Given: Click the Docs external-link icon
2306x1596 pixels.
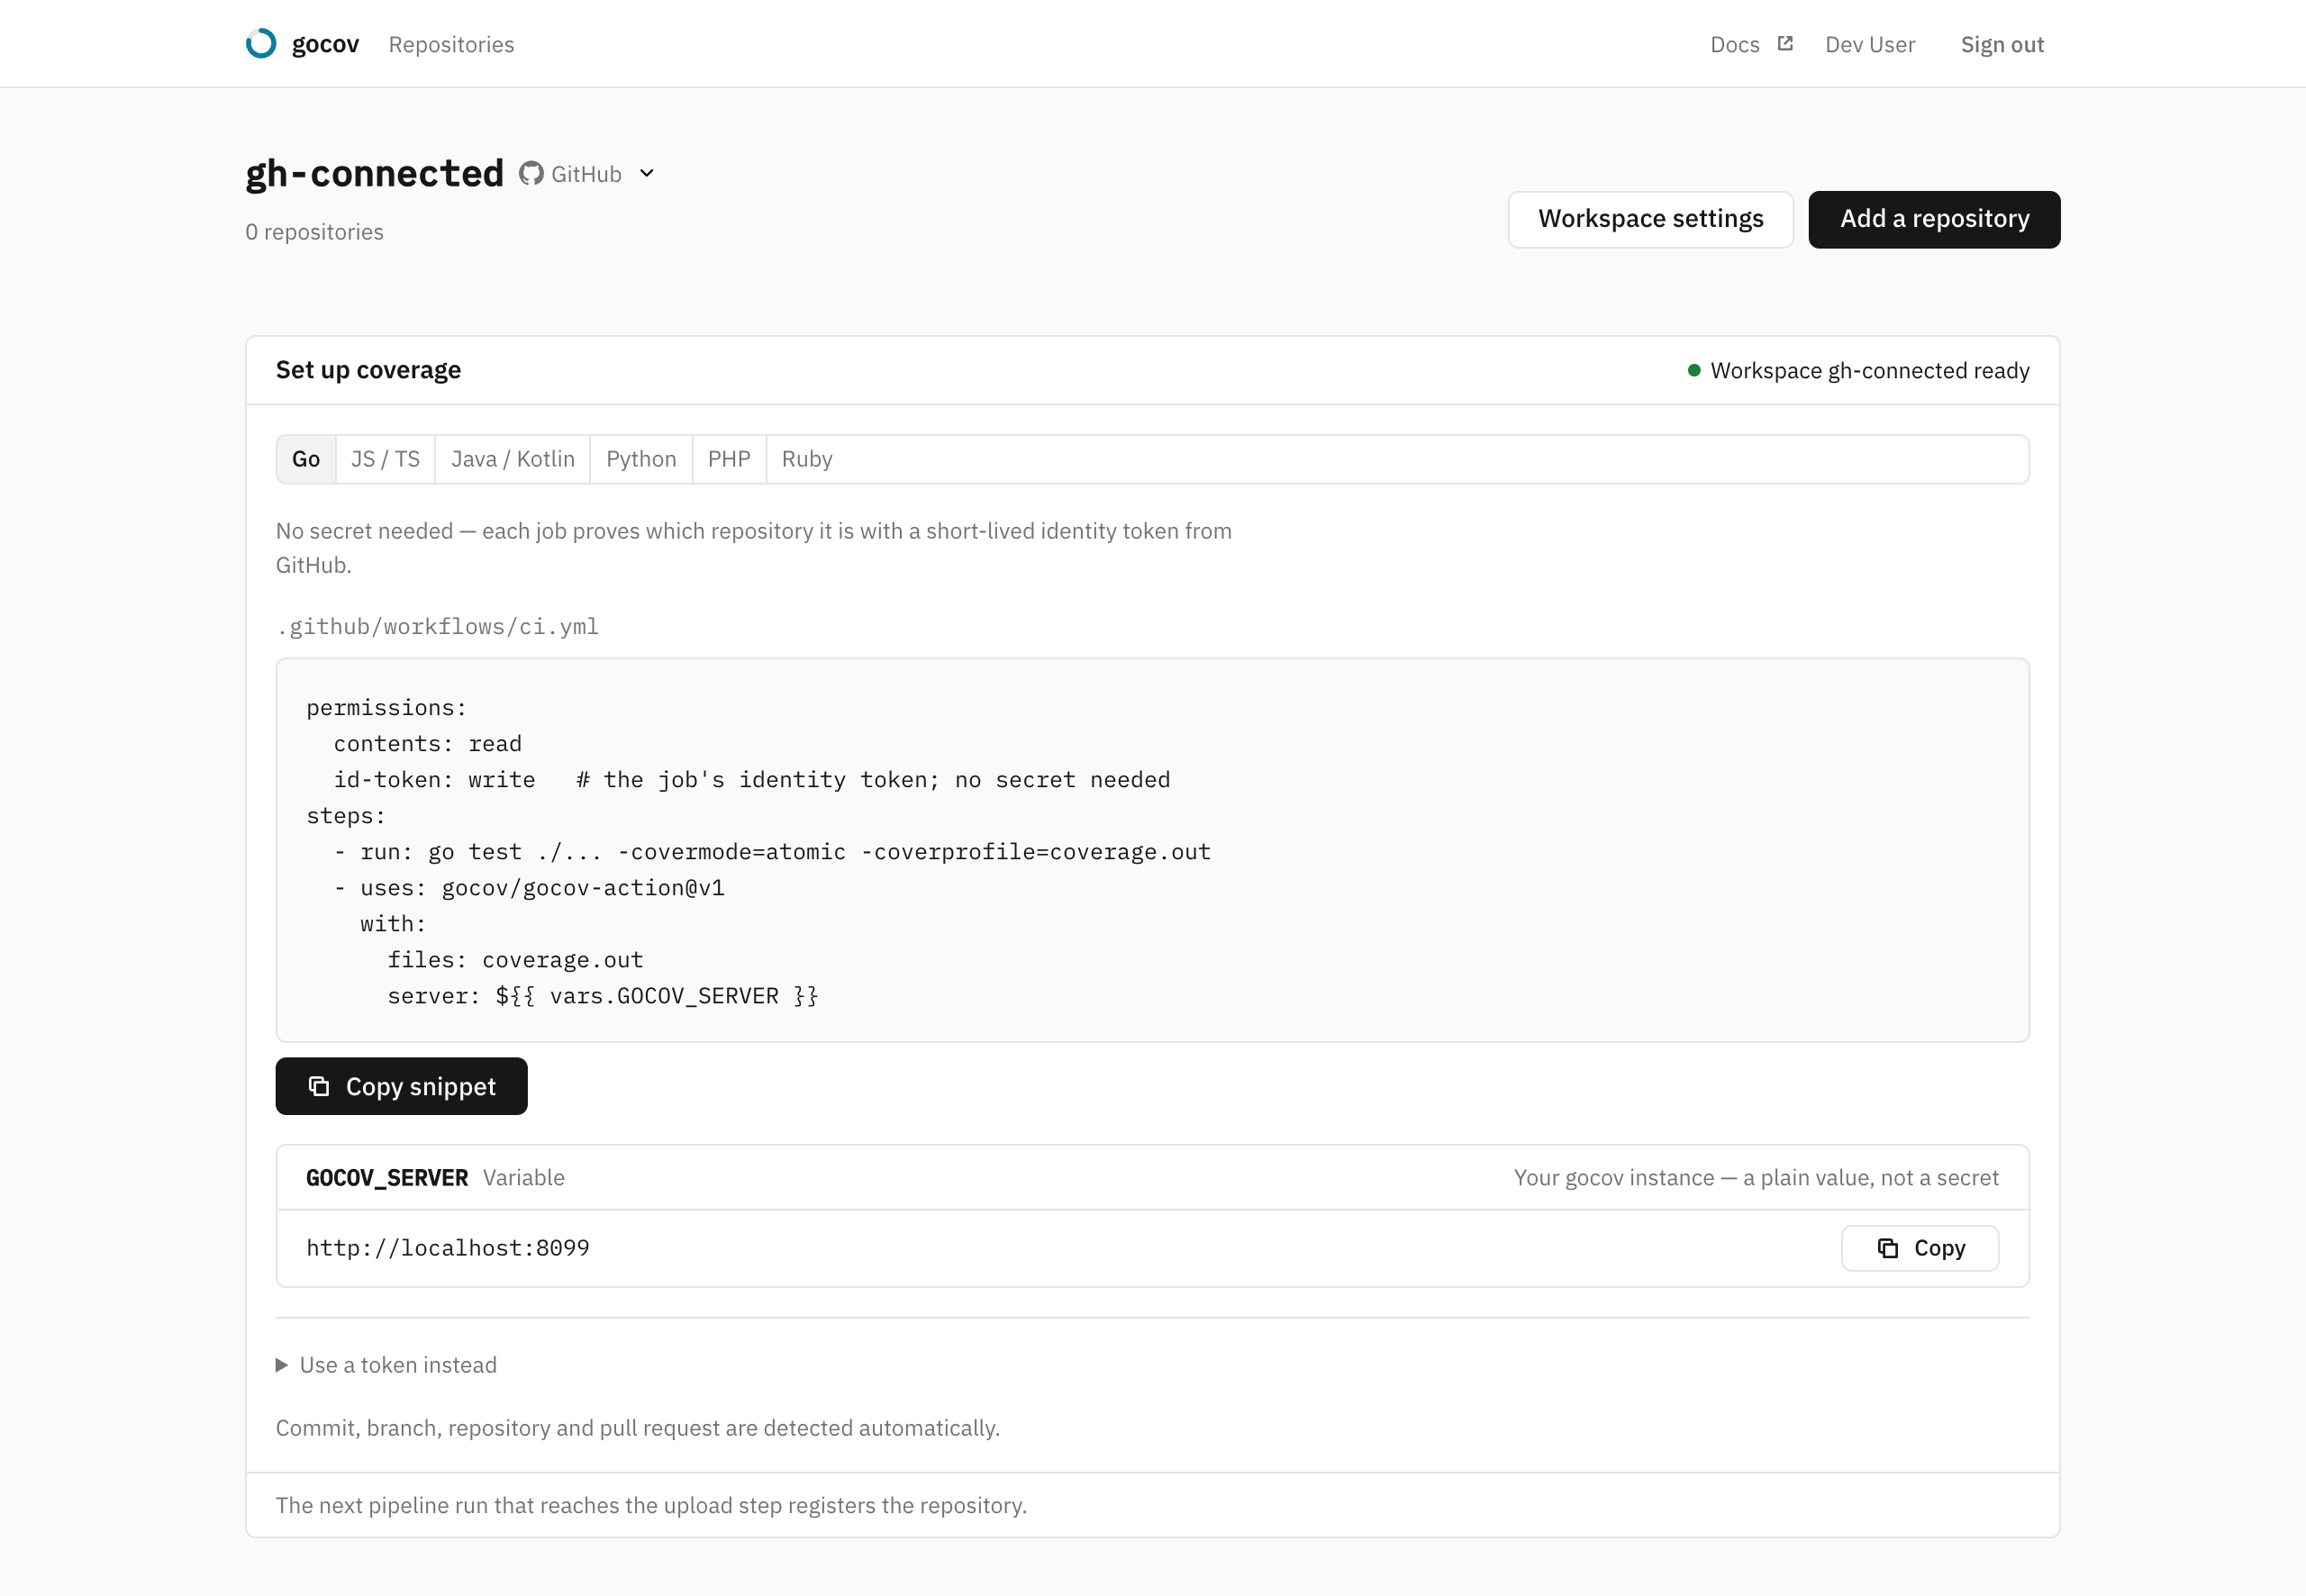Looking at the screenshot, I should point(1785,44).
